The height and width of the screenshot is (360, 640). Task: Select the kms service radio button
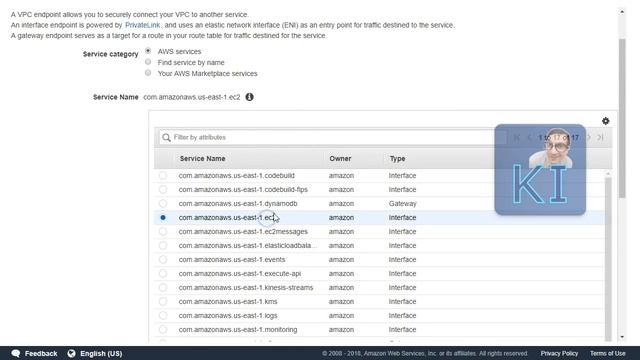(x=163, y=302)
